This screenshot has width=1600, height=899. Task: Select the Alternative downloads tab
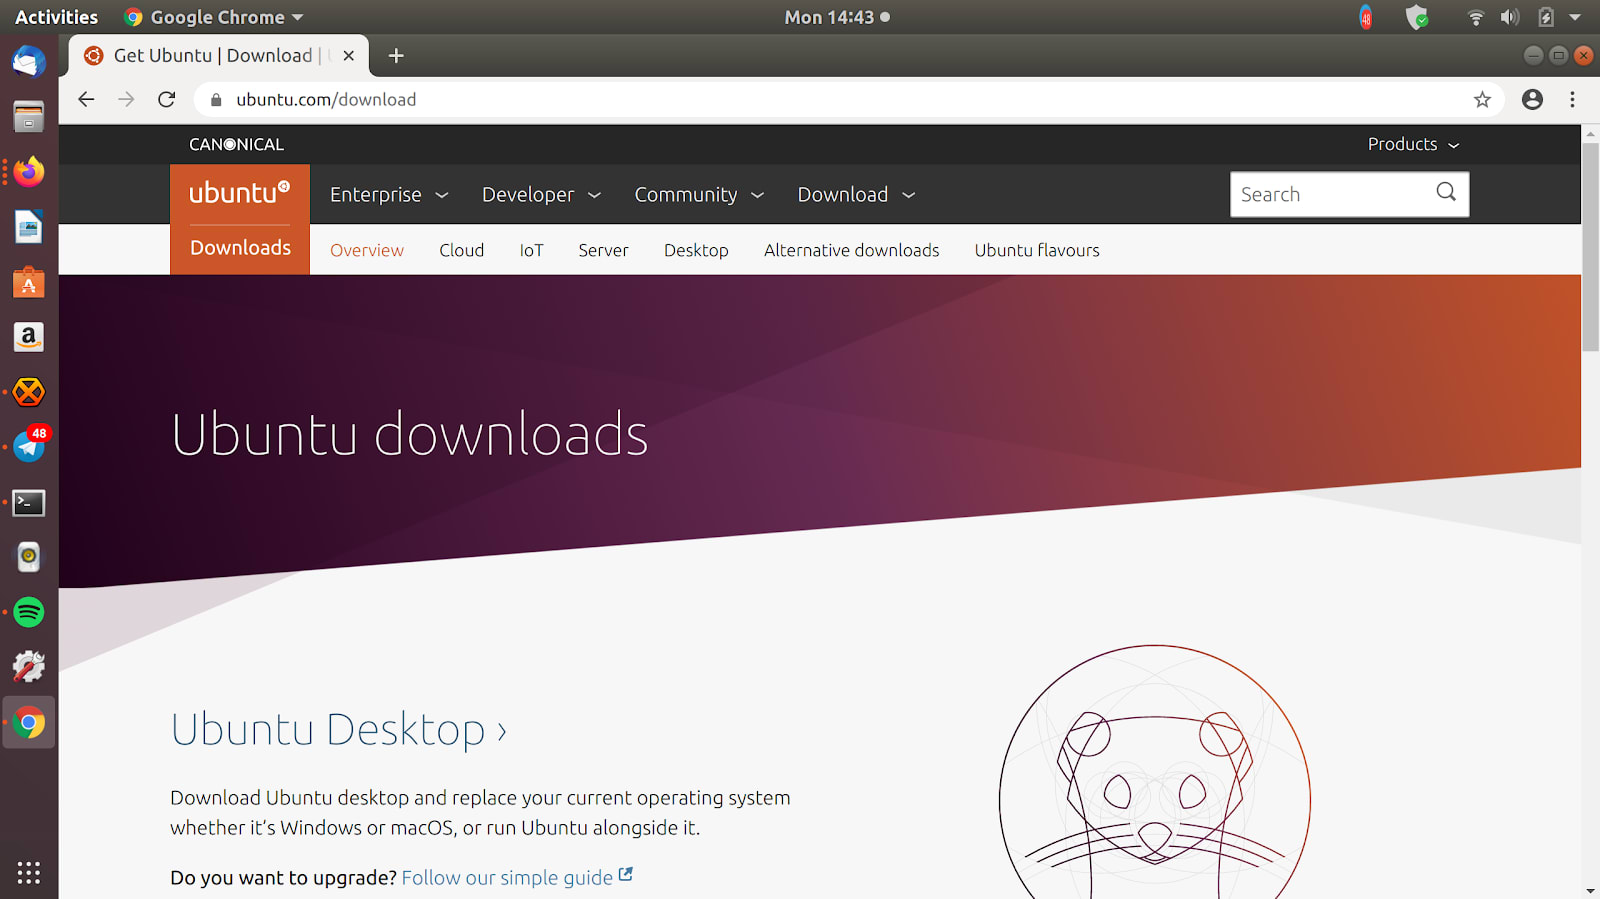pos(852,250)
